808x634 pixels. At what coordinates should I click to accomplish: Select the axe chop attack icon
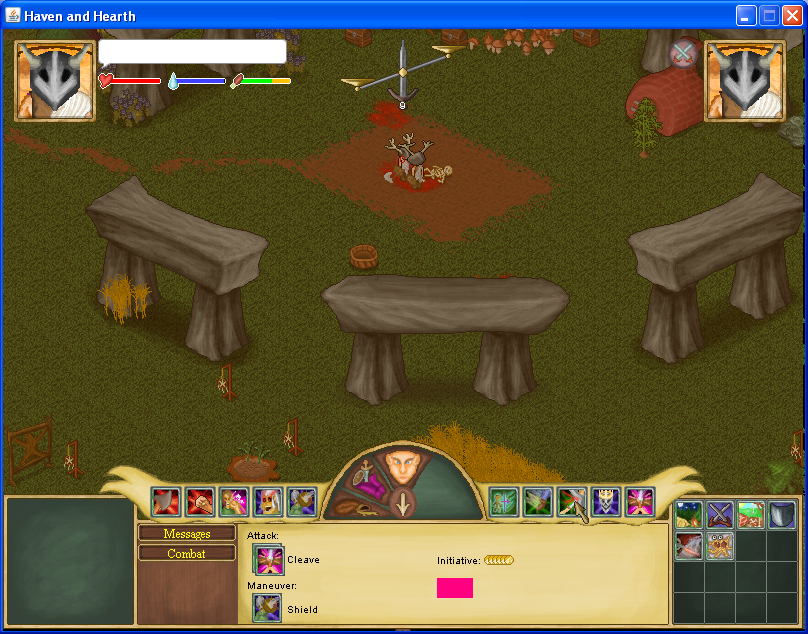pos(166,502)
